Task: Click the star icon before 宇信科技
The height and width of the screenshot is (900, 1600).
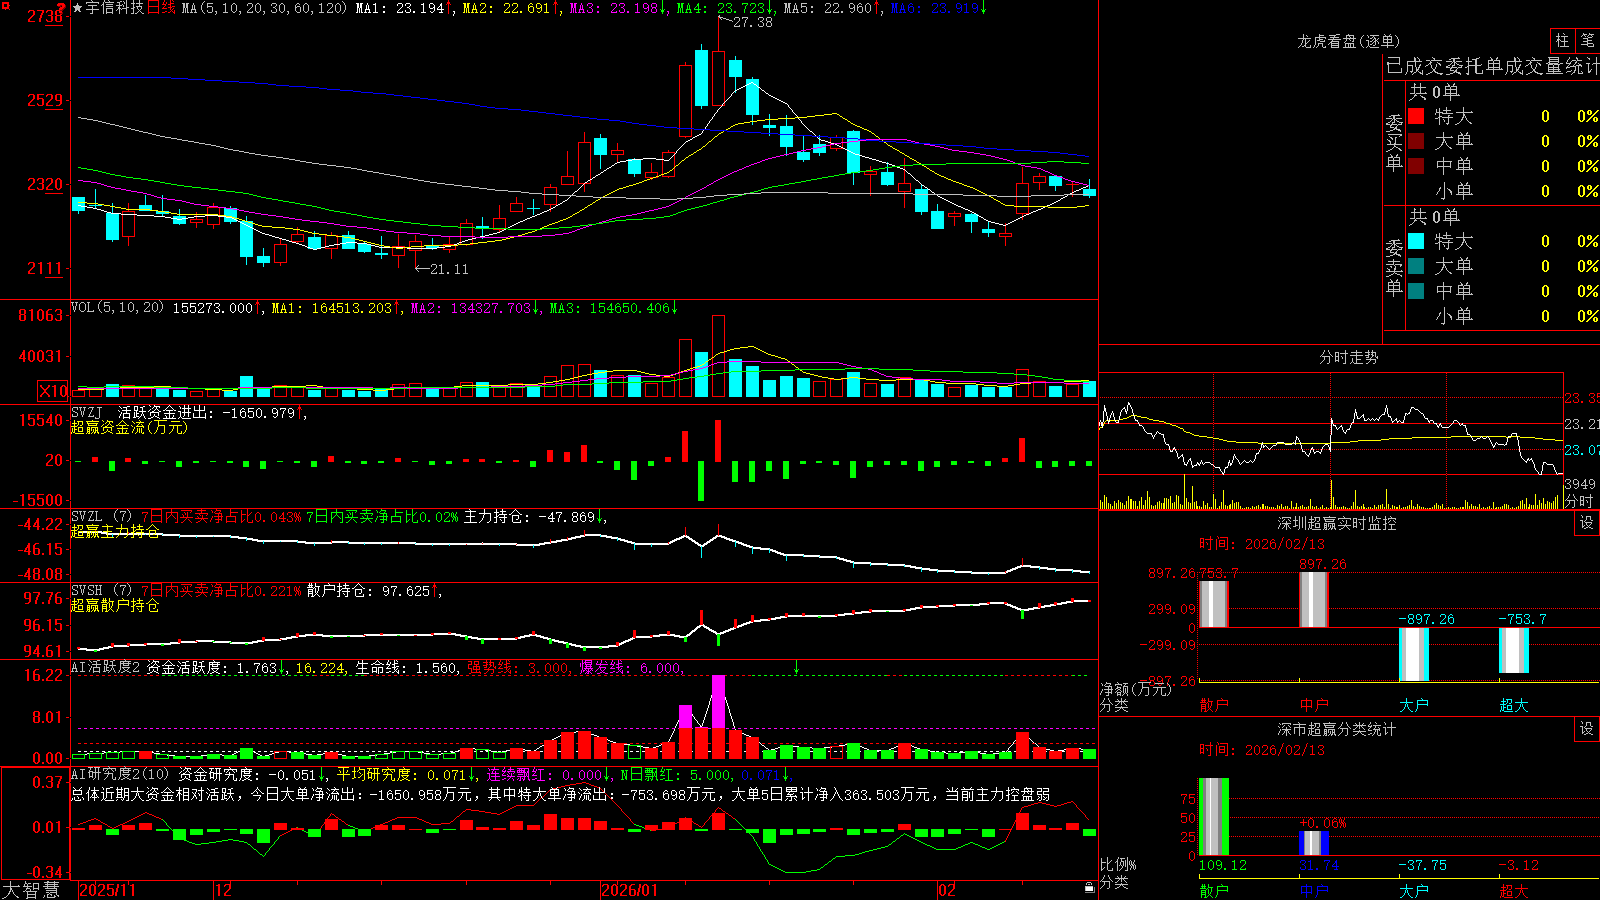Action: click(78, 8)
